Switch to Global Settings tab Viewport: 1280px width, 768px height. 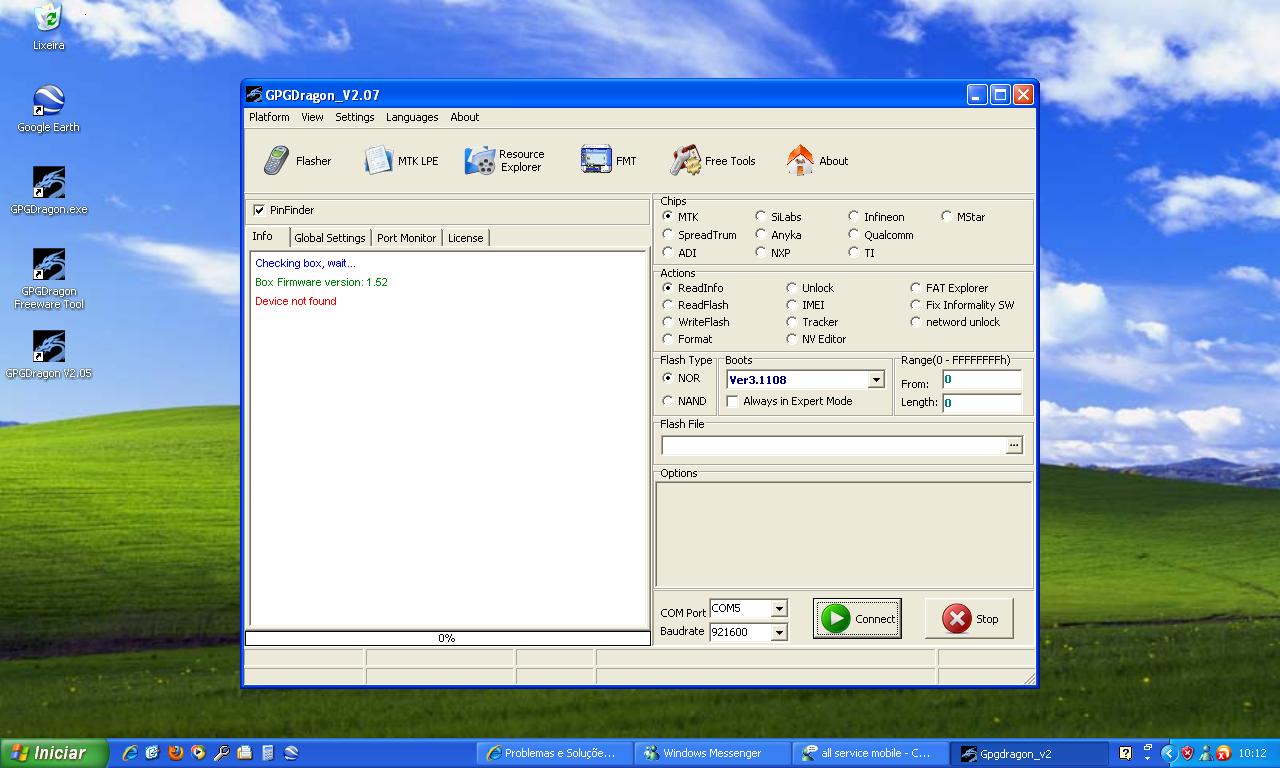[330, 238]
